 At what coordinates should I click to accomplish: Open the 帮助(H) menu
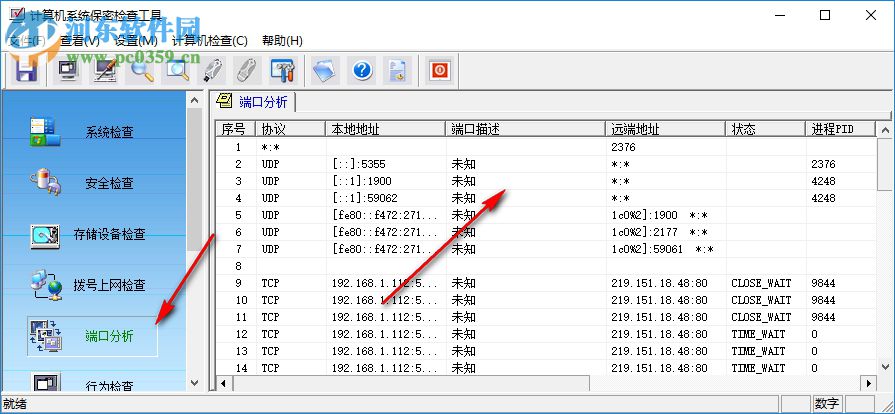pos(282,41)
